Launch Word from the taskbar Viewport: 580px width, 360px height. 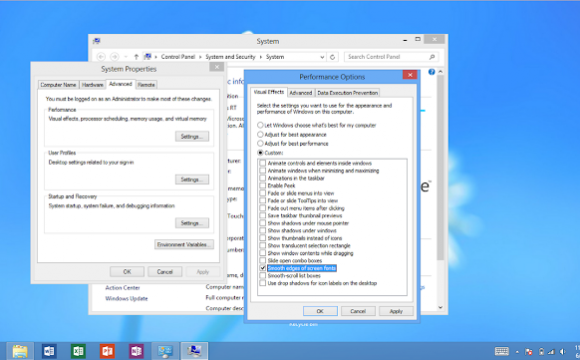coord(49,351)
